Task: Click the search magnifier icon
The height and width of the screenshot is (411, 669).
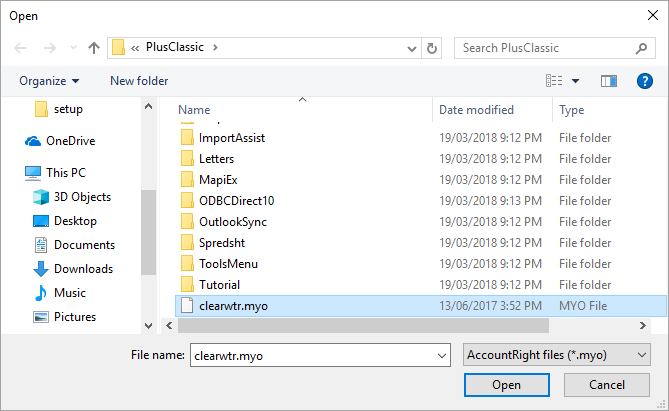Action: click(x=642, y=48)
